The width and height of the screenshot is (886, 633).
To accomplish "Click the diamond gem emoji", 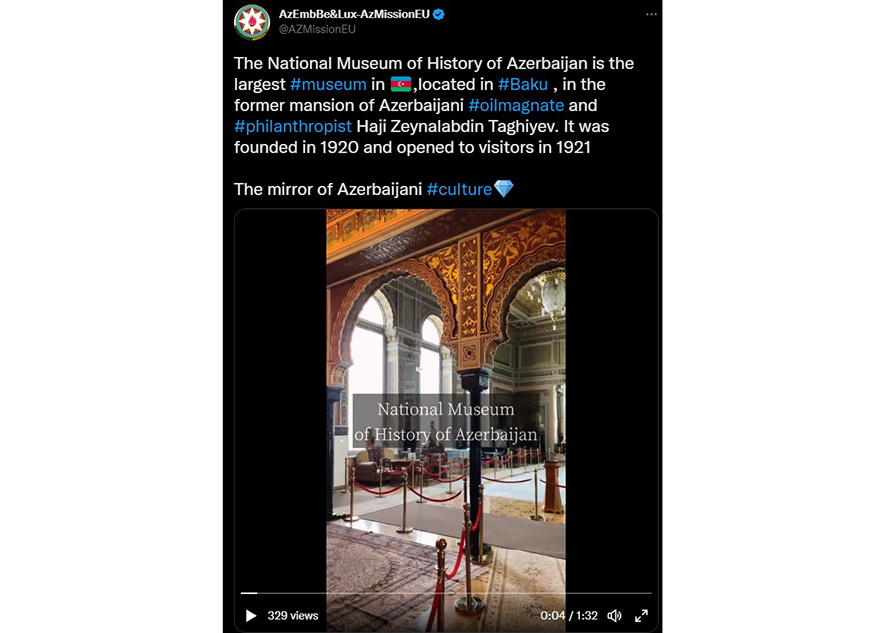I will point(503,188).
